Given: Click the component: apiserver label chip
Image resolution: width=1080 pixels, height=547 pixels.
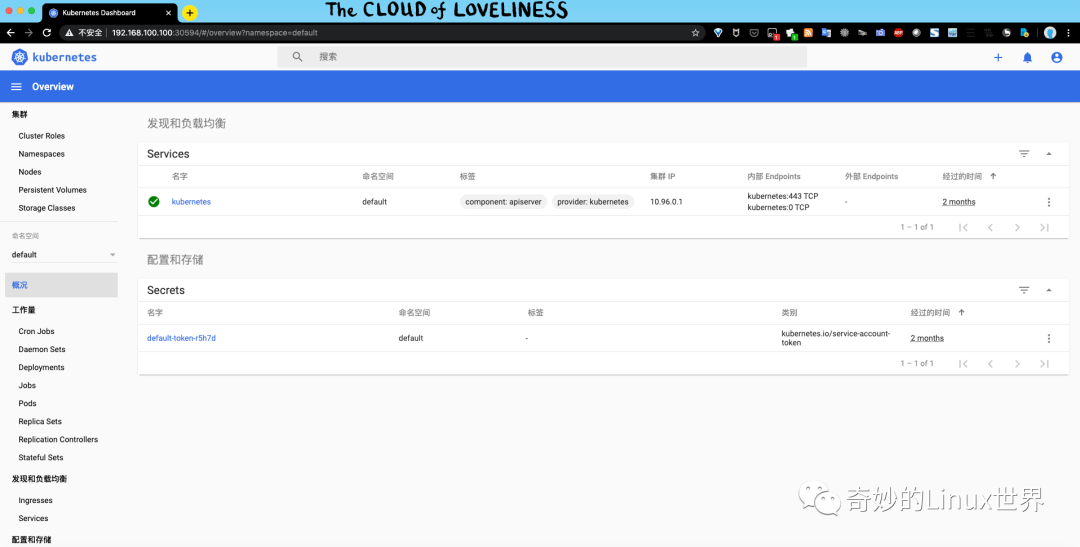Looking at the screenshot, I should 503,202.
